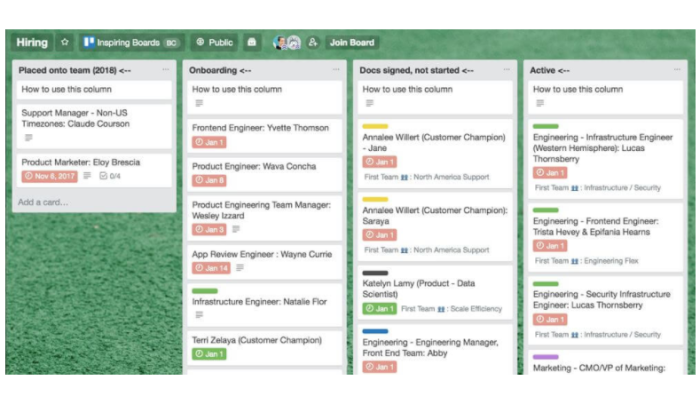Open the Docs signed, not started list menu
This screenshot has width=700, height=420.
(x=507, y=70)
